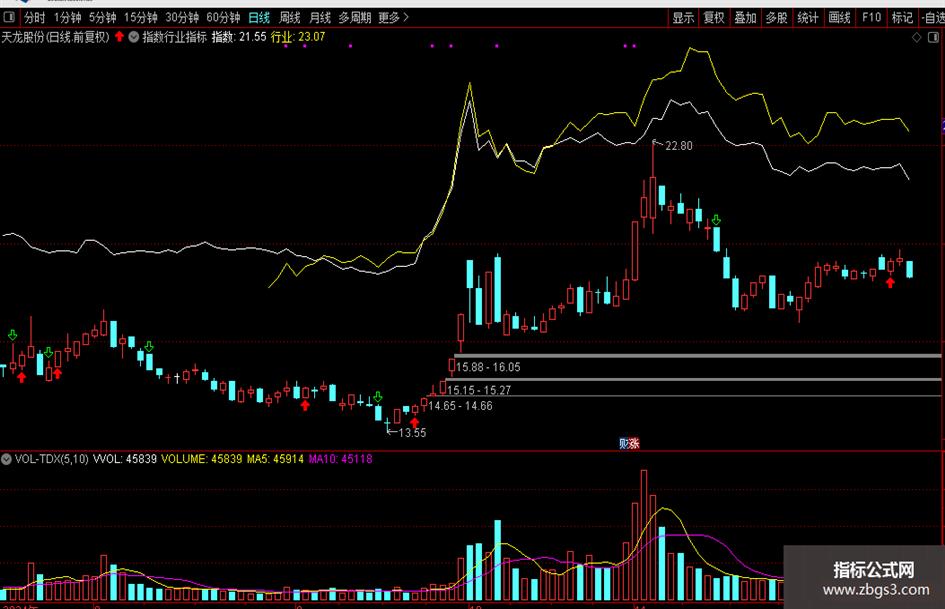The image size is (945, 609).
Task: Click the diamond icon at chart top-right
Action: (x=916, y=37)
